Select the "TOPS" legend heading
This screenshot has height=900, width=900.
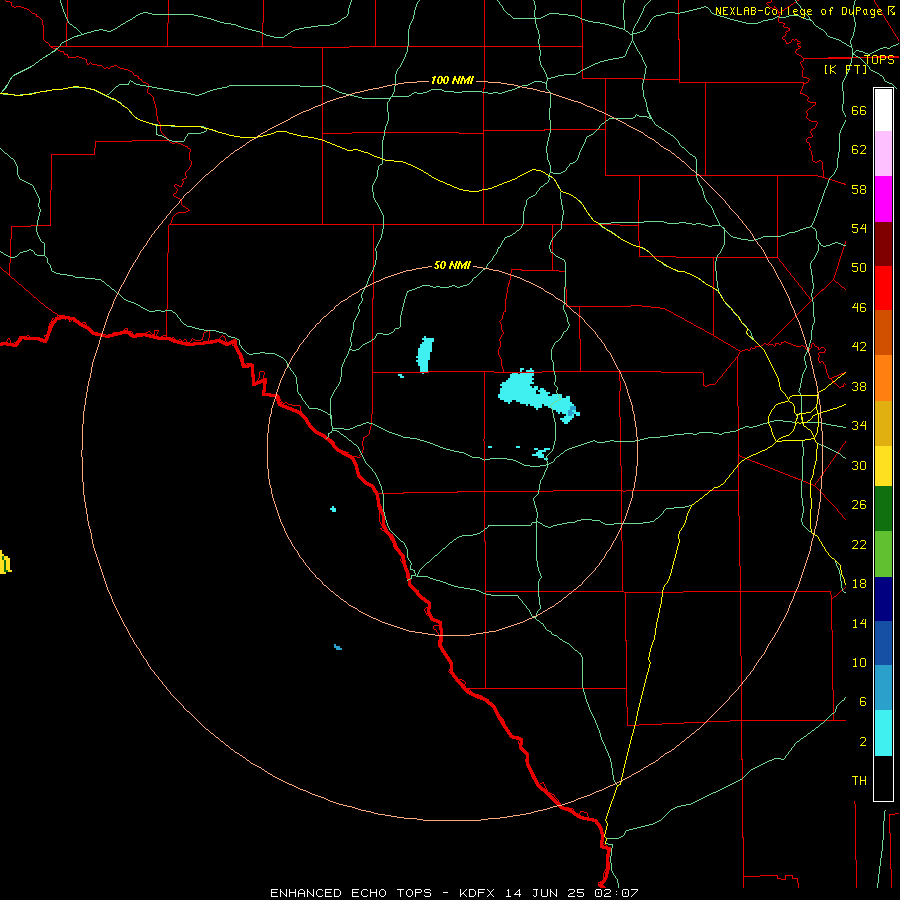[879, 59]
